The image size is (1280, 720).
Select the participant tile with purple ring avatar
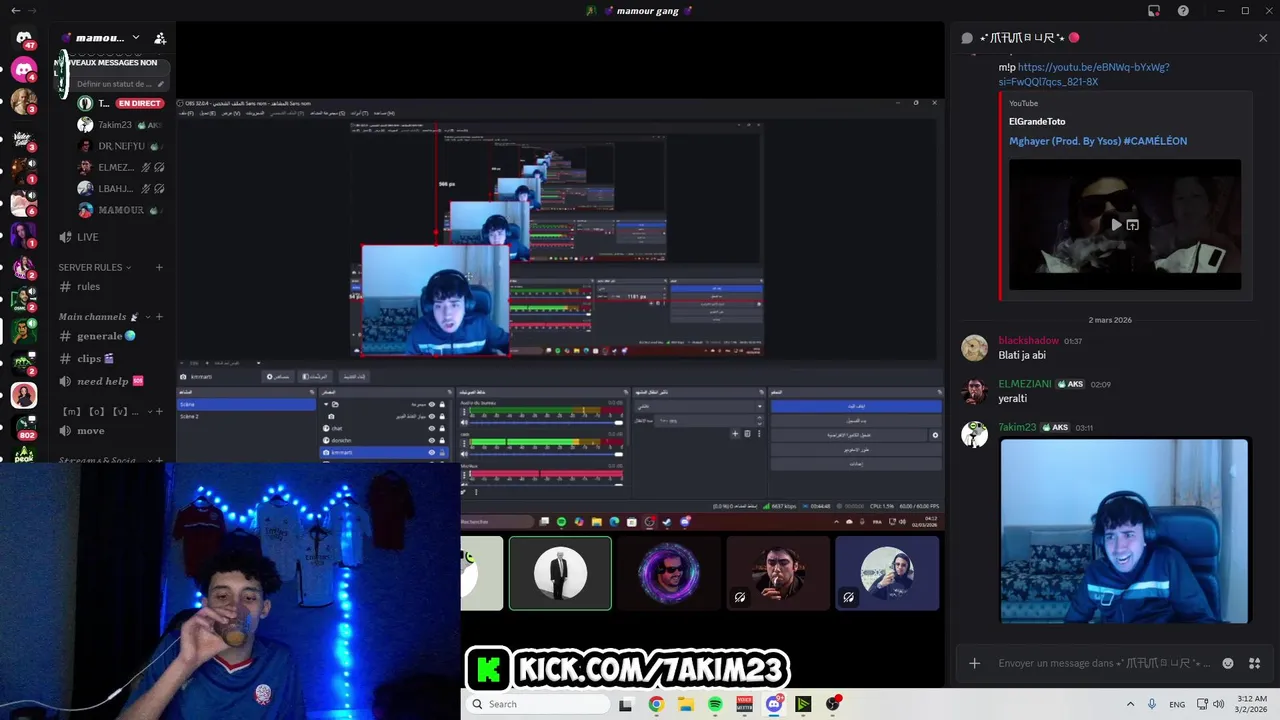[x=669, y=573]
